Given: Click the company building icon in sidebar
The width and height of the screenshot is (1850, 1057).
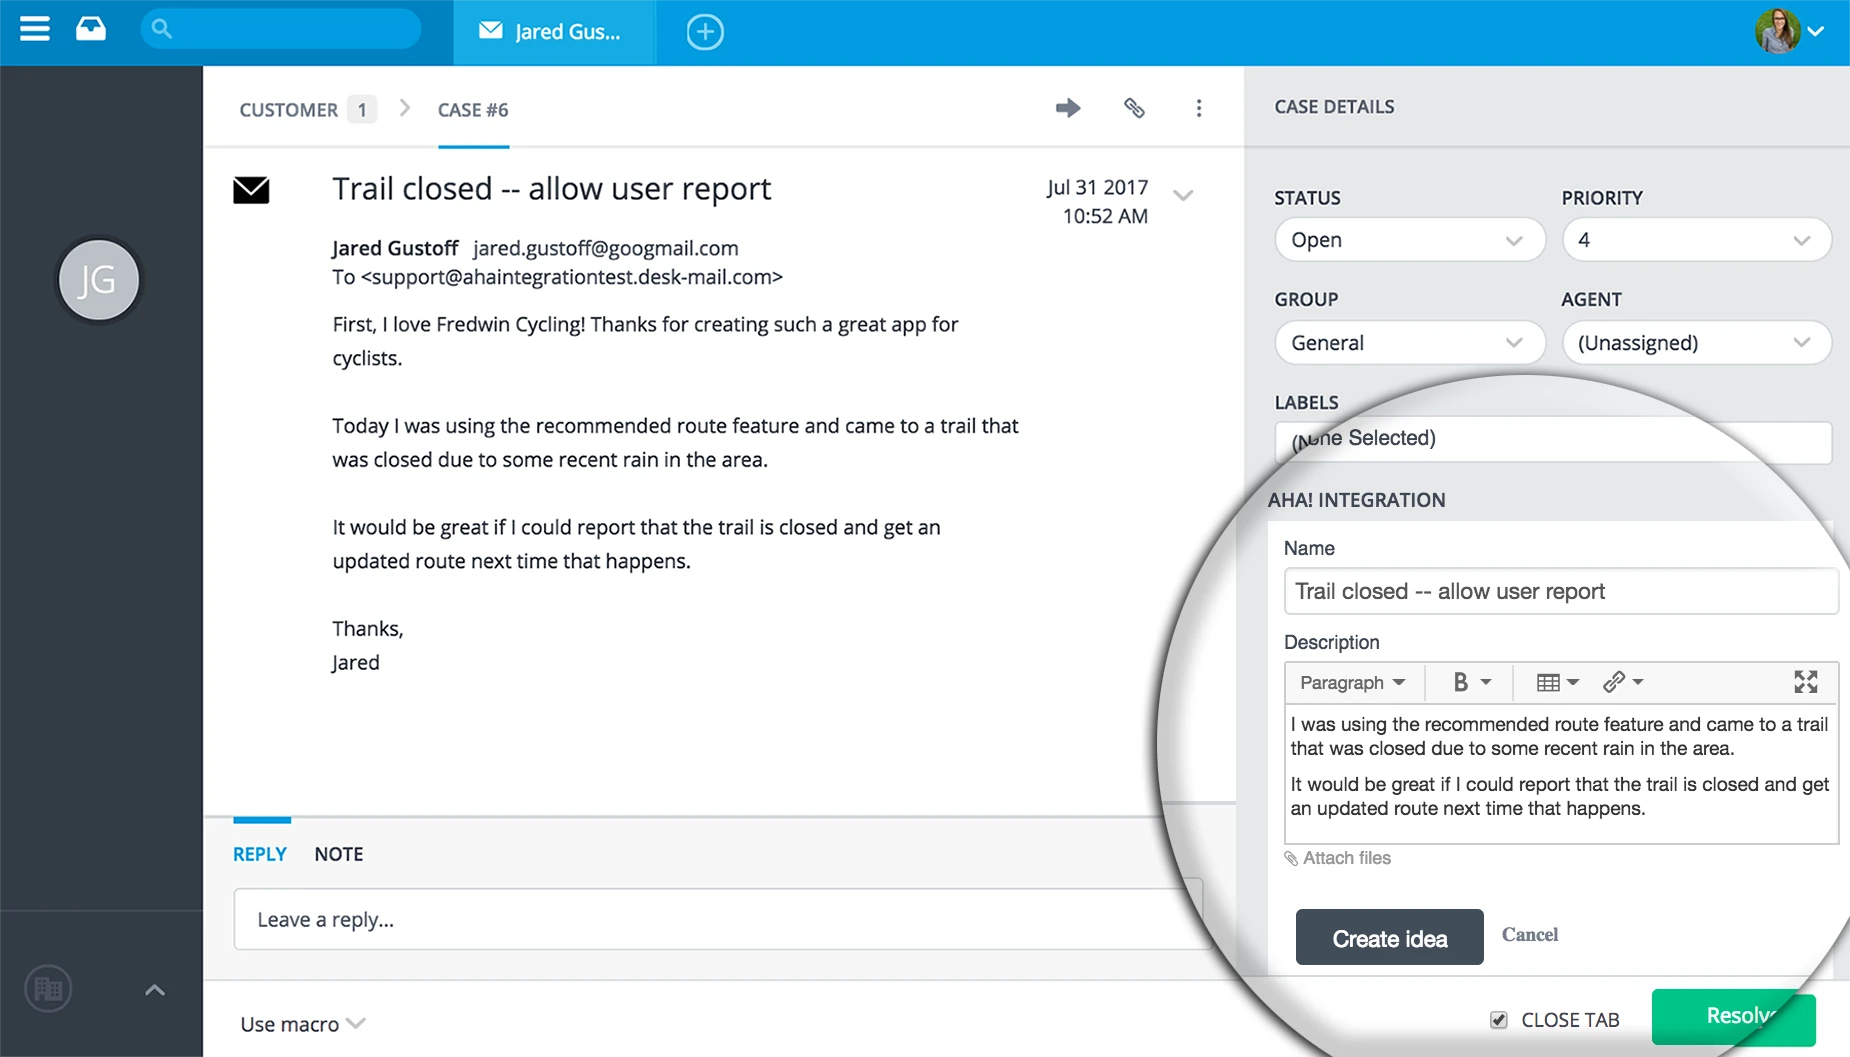Looking at the screenshot, I should pyautogui.click(x=48, y=990).
